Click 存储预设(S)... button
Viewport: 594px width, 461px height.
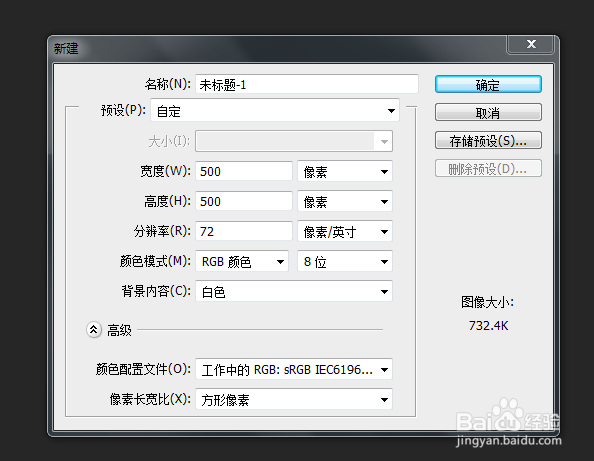[488, 141]
